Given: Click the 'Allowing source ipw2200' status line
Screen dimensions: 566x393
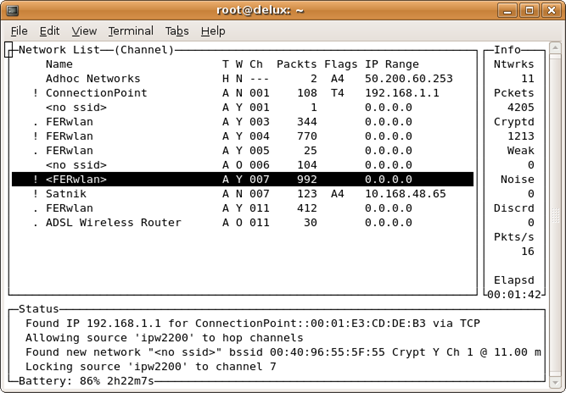Looking at the screenshot, I should coord(164,338).
